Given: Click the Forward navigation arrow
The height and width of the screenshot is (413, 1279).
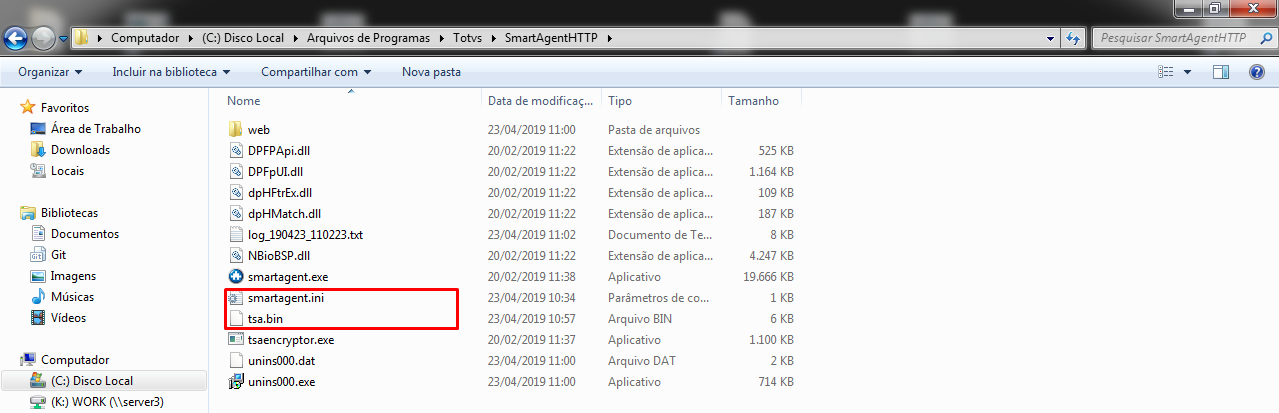Looking at the screenshot, I should 44,38.
